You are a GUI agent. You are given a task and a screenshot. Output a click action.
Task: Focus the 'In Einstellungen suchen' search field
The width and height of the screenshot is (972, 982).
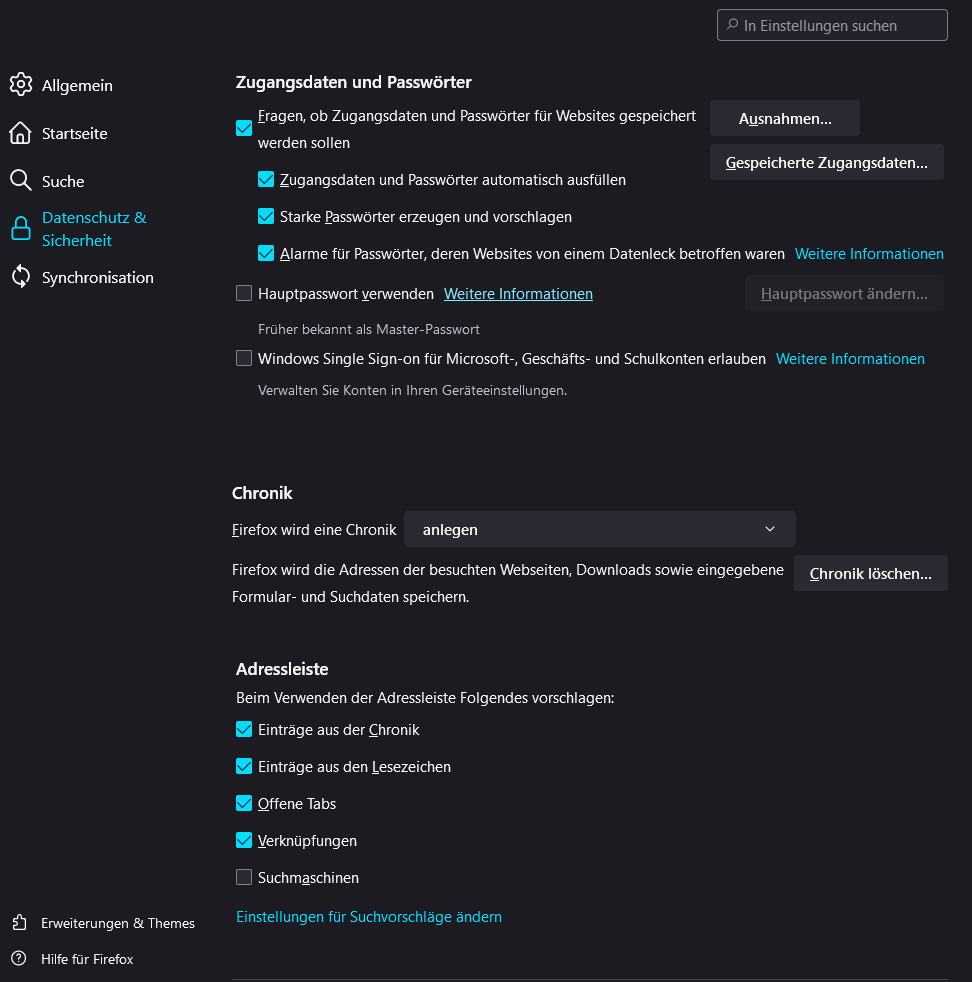click(840, 25)
